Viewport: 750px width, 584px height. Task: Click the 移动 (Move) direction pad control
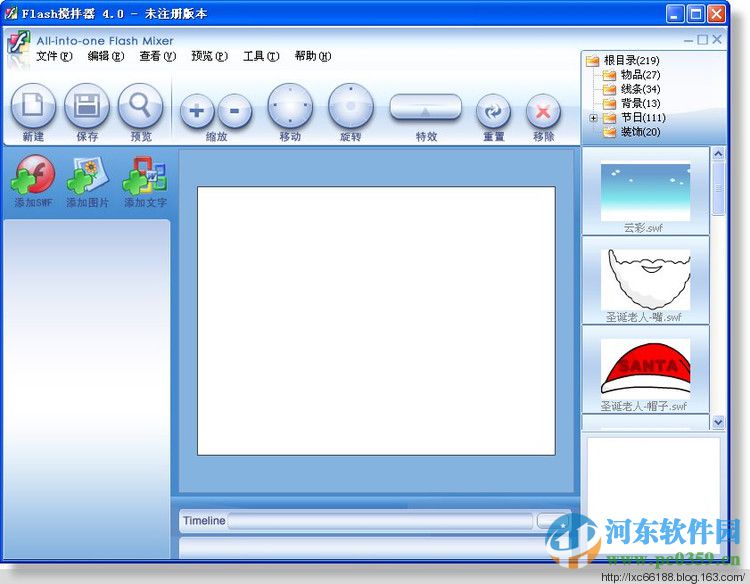coord(290,106)
